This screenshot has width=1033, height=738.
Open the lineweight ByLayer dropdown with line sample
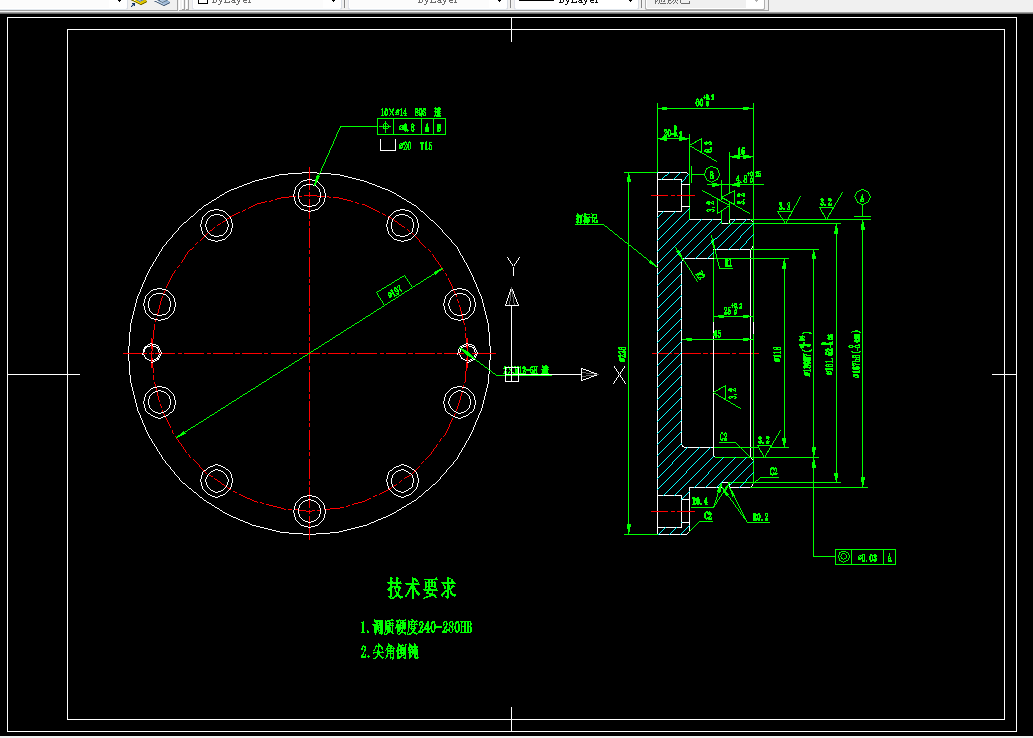(575, 2)
